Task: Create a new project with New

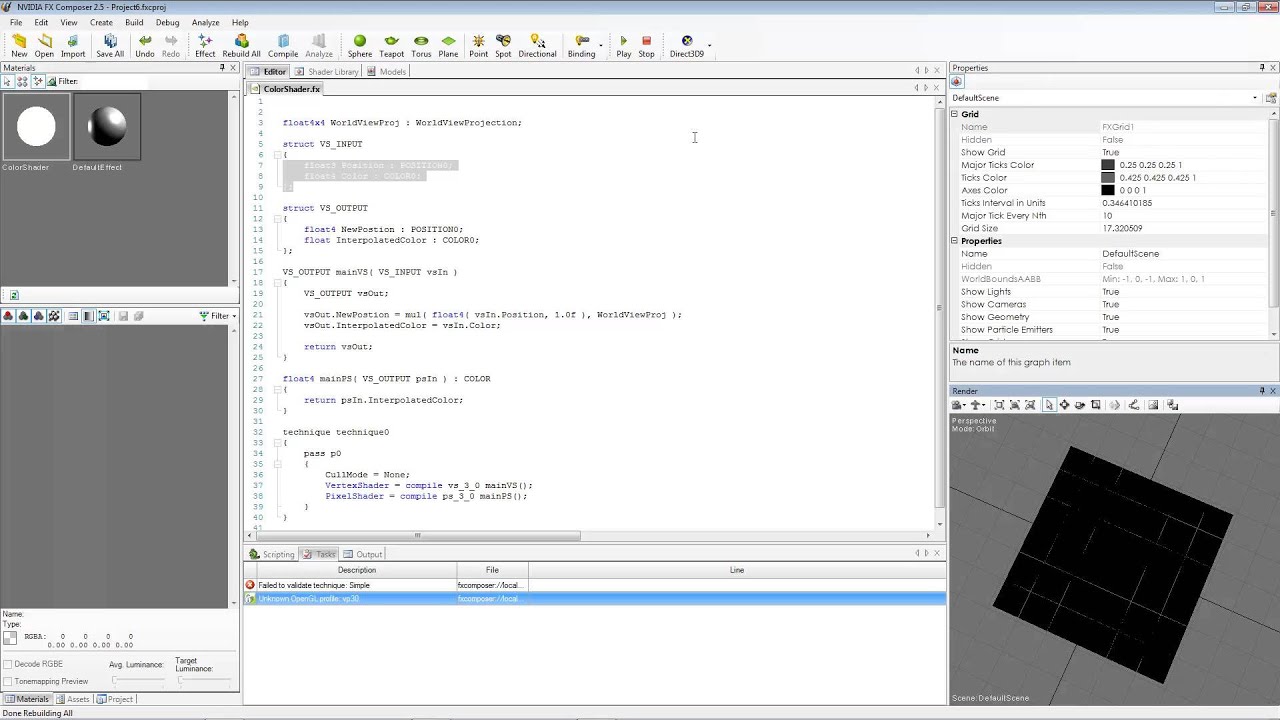Action: coord(19,46)
